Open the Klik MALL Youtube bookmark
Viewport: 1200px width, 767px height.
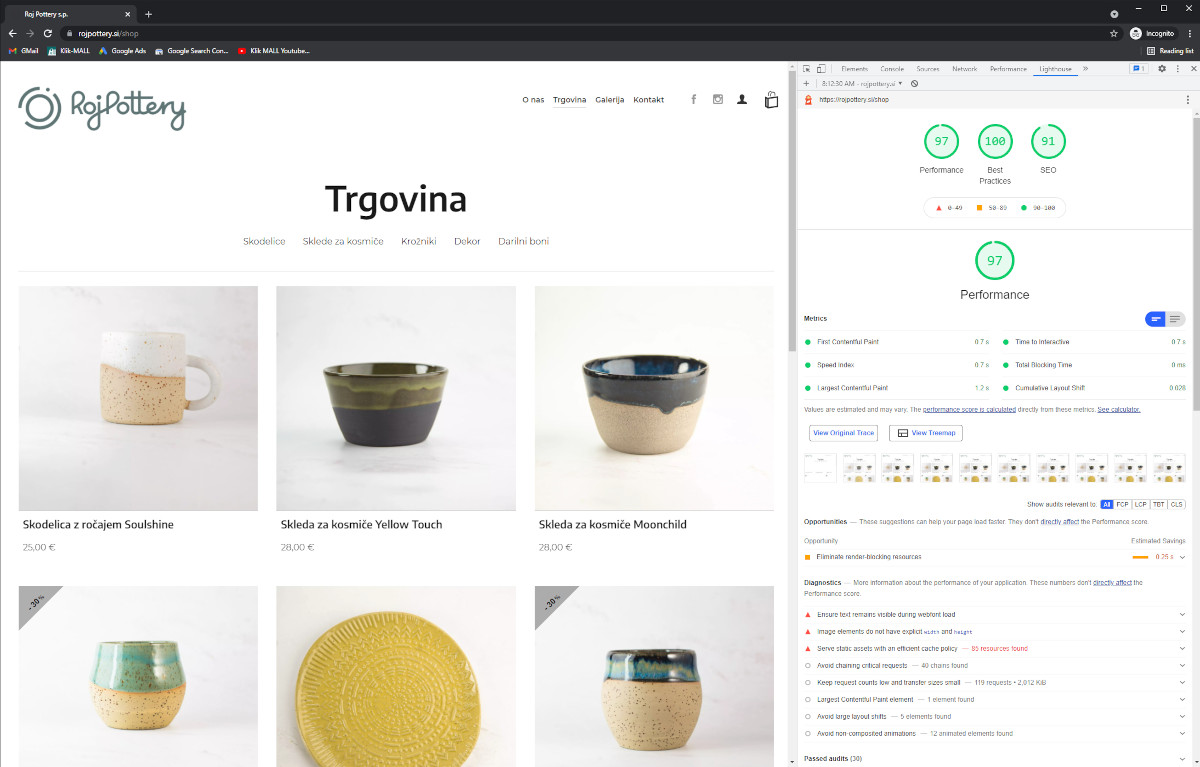(274, 50)
